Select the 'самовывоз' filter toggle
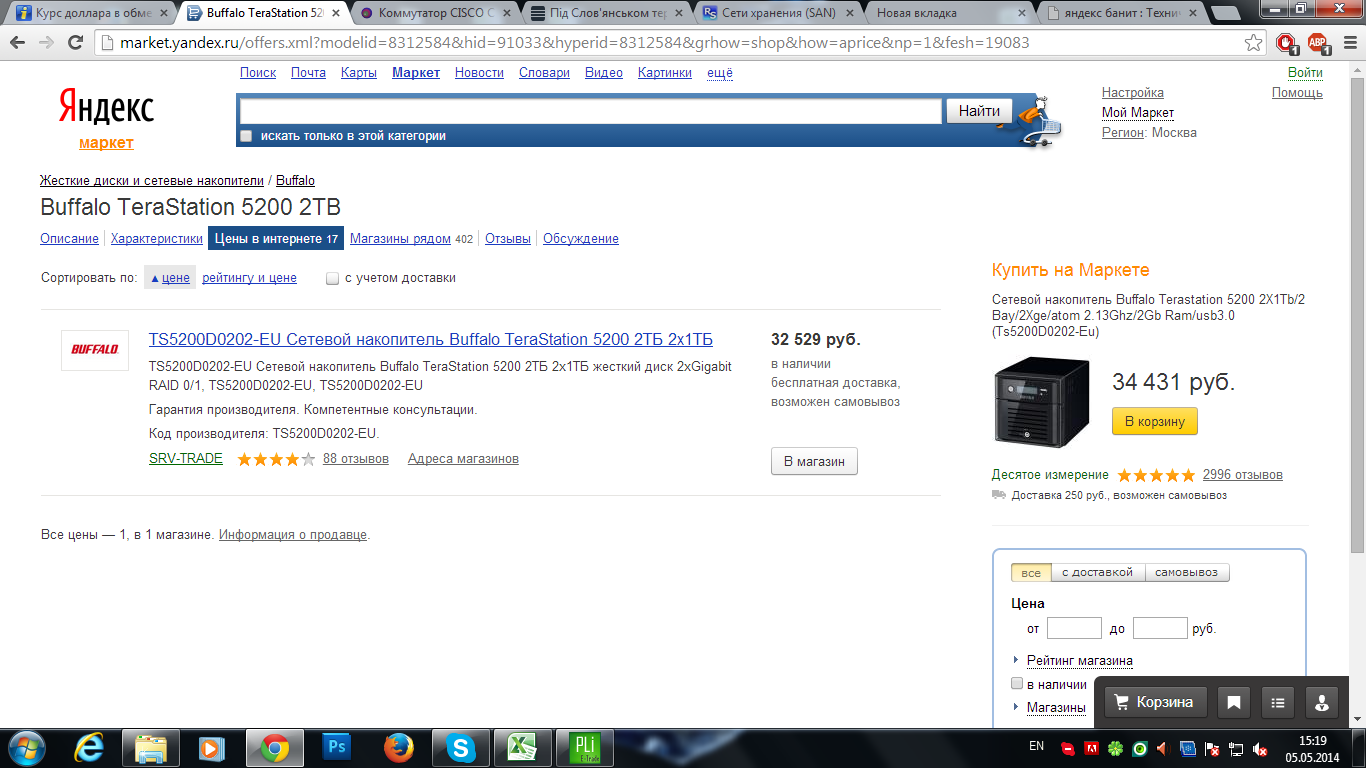The width and height of the screenshot is (1366, 768). [x=1187, y=573]
